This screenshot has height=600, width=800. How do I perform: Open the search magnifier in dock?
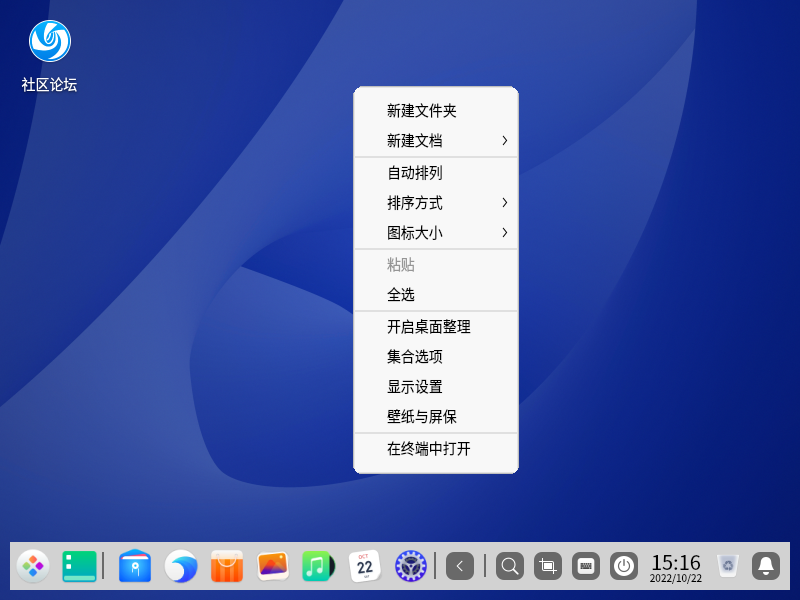point(510,566)
